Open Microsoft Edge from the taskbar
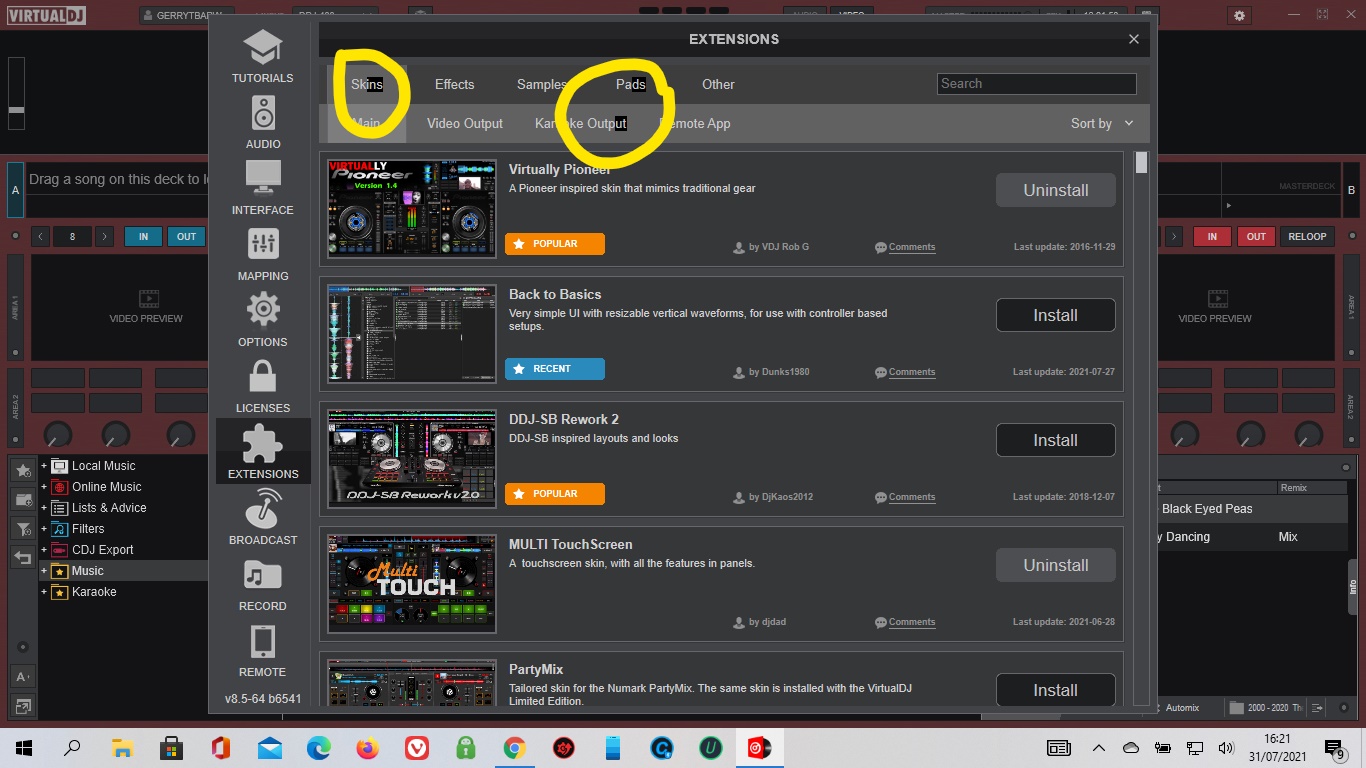 tap(318, 747)
